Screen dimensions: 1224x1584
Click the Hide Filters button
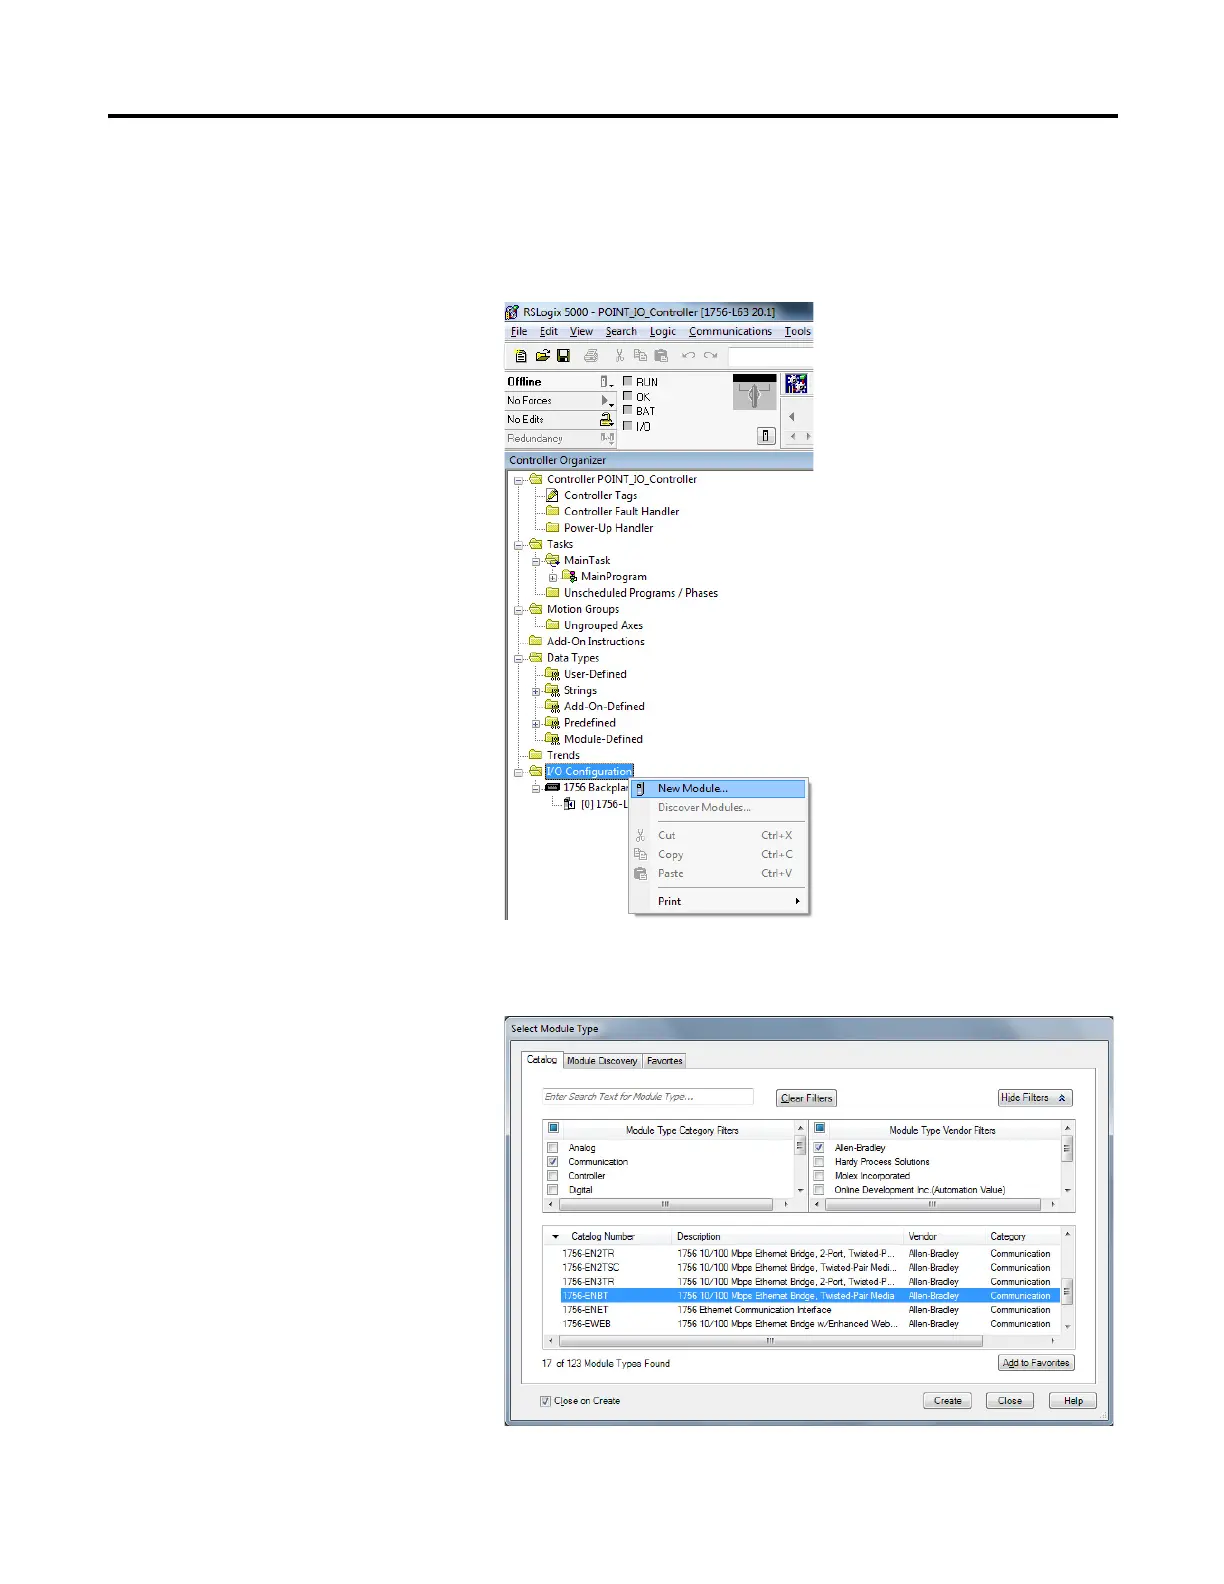(1035, 1098)
